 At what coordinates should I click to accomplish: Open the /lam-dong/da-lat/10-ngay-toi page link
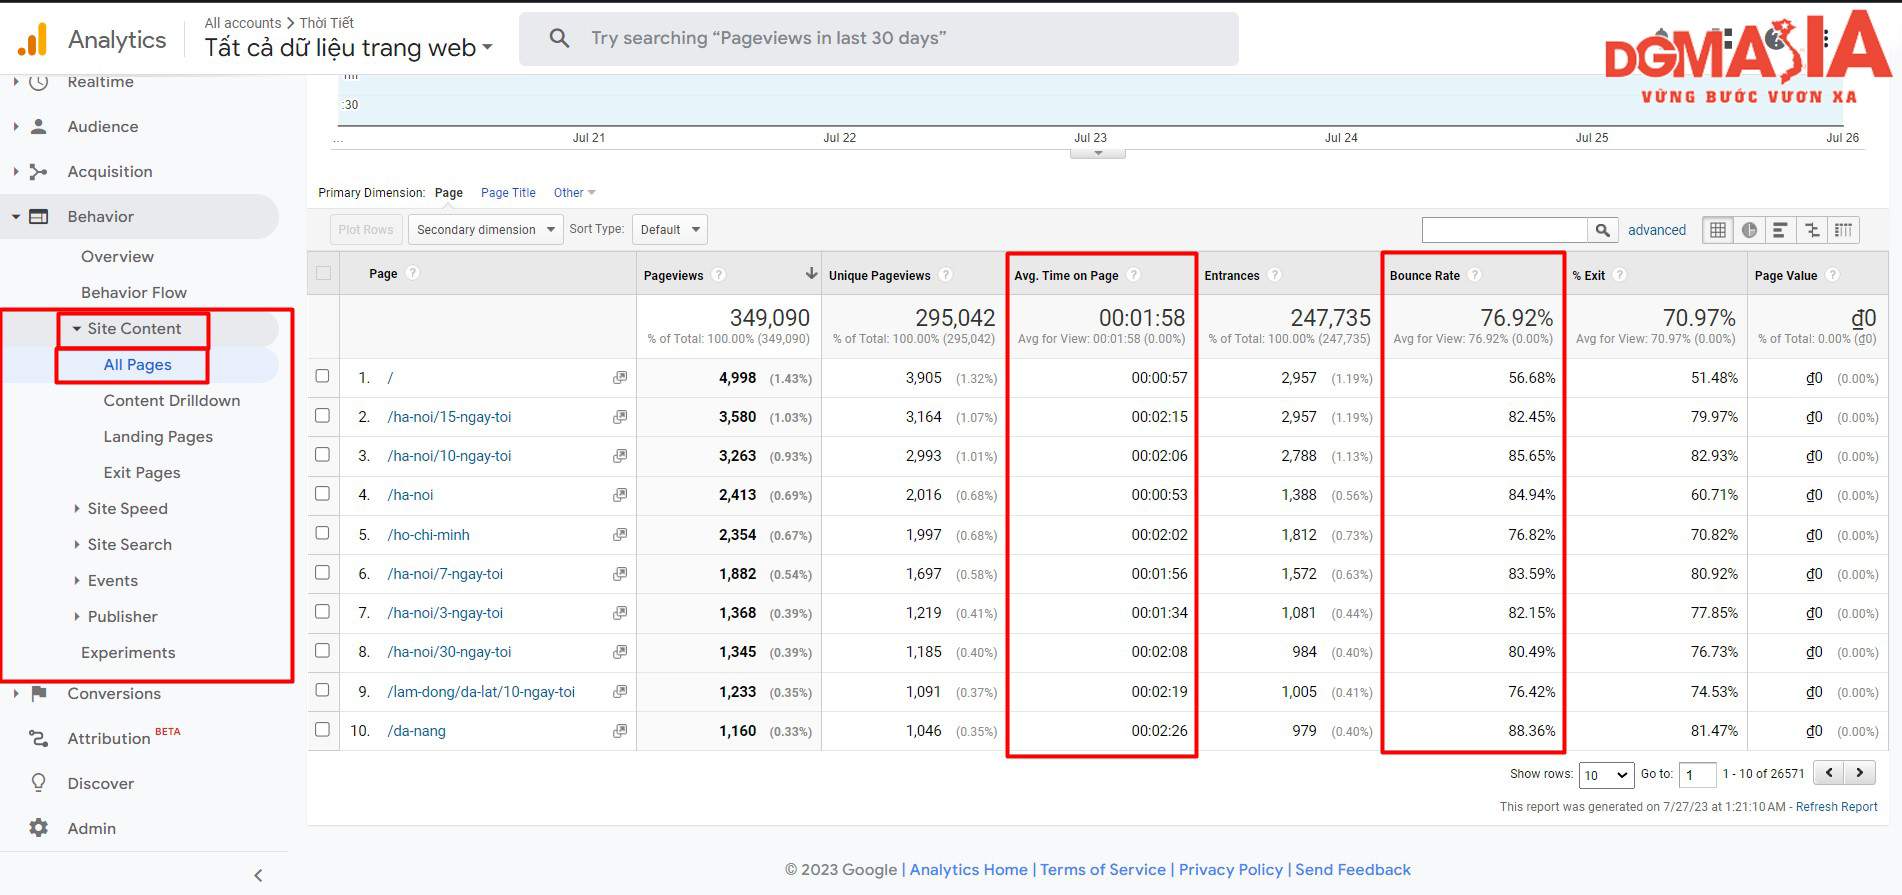[481, 691]
